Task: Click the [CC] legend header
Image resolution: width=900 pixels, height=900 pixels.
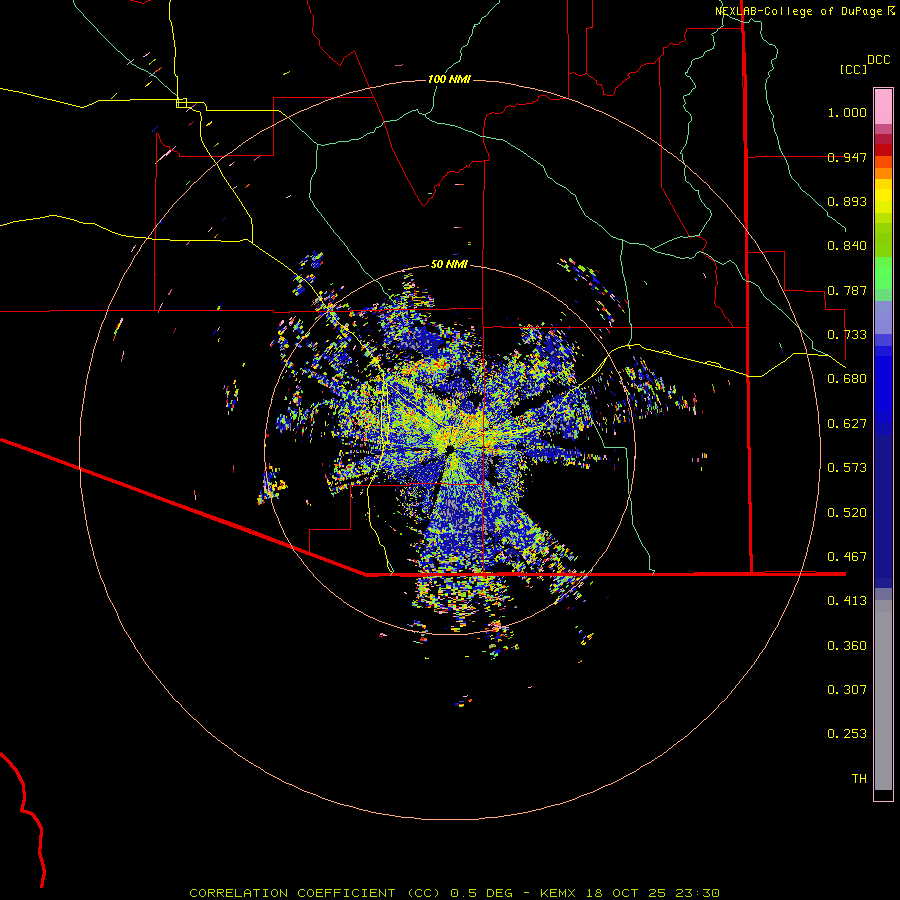Action: pyautogui.click(x=853, y=69)
